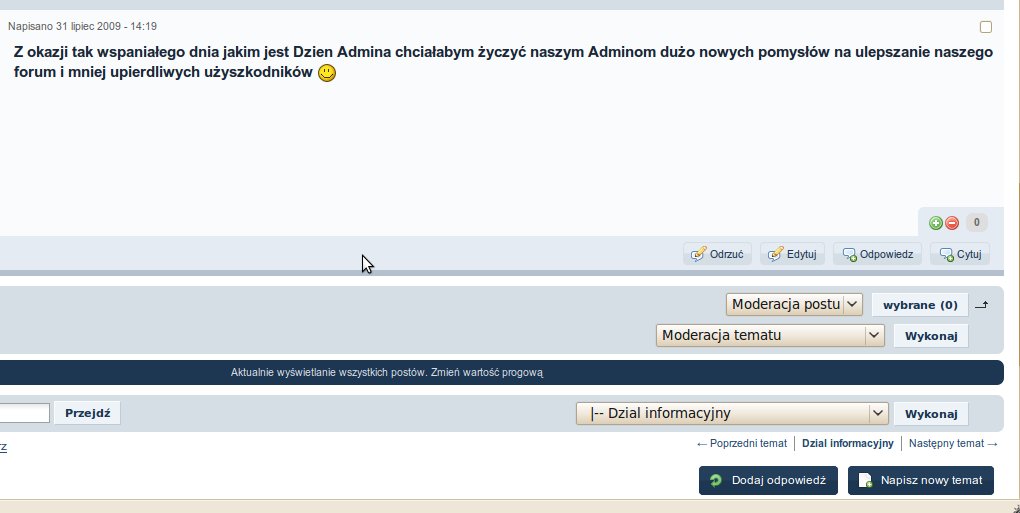Click the Przejdź button
This screenshot has width=1020, height=513.
(88, 413)
